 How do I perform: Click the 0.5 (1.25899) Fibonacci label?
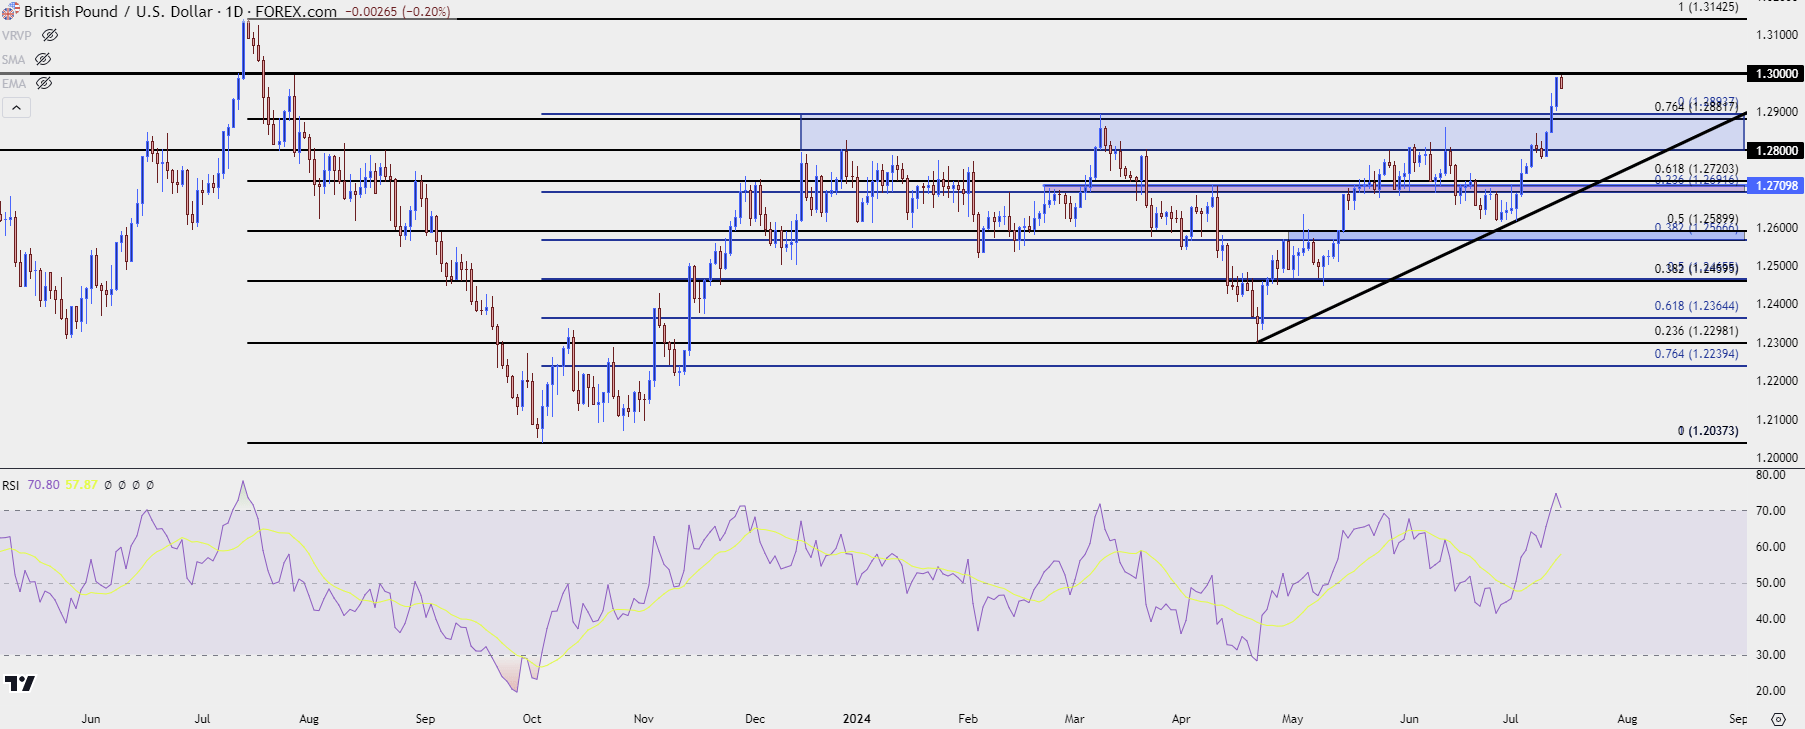click(x=1703, y=219)
